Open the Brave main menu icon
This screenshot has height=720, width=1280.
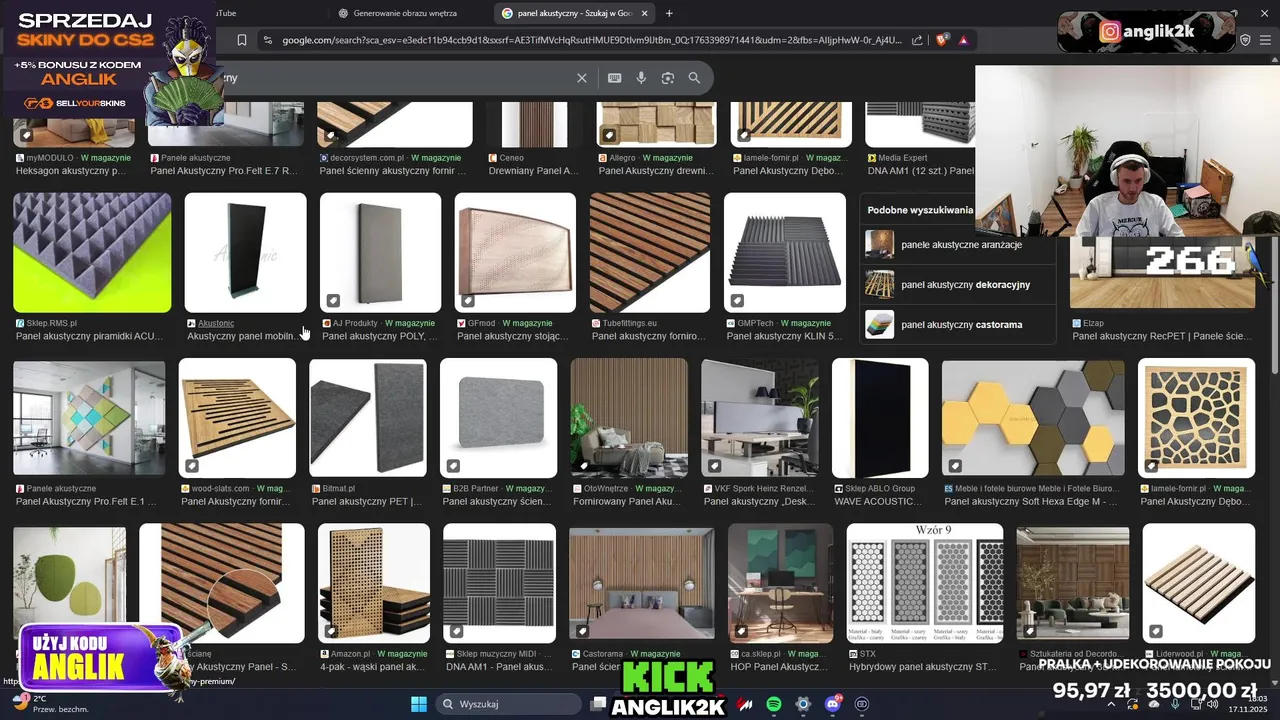coord(1265,40)
